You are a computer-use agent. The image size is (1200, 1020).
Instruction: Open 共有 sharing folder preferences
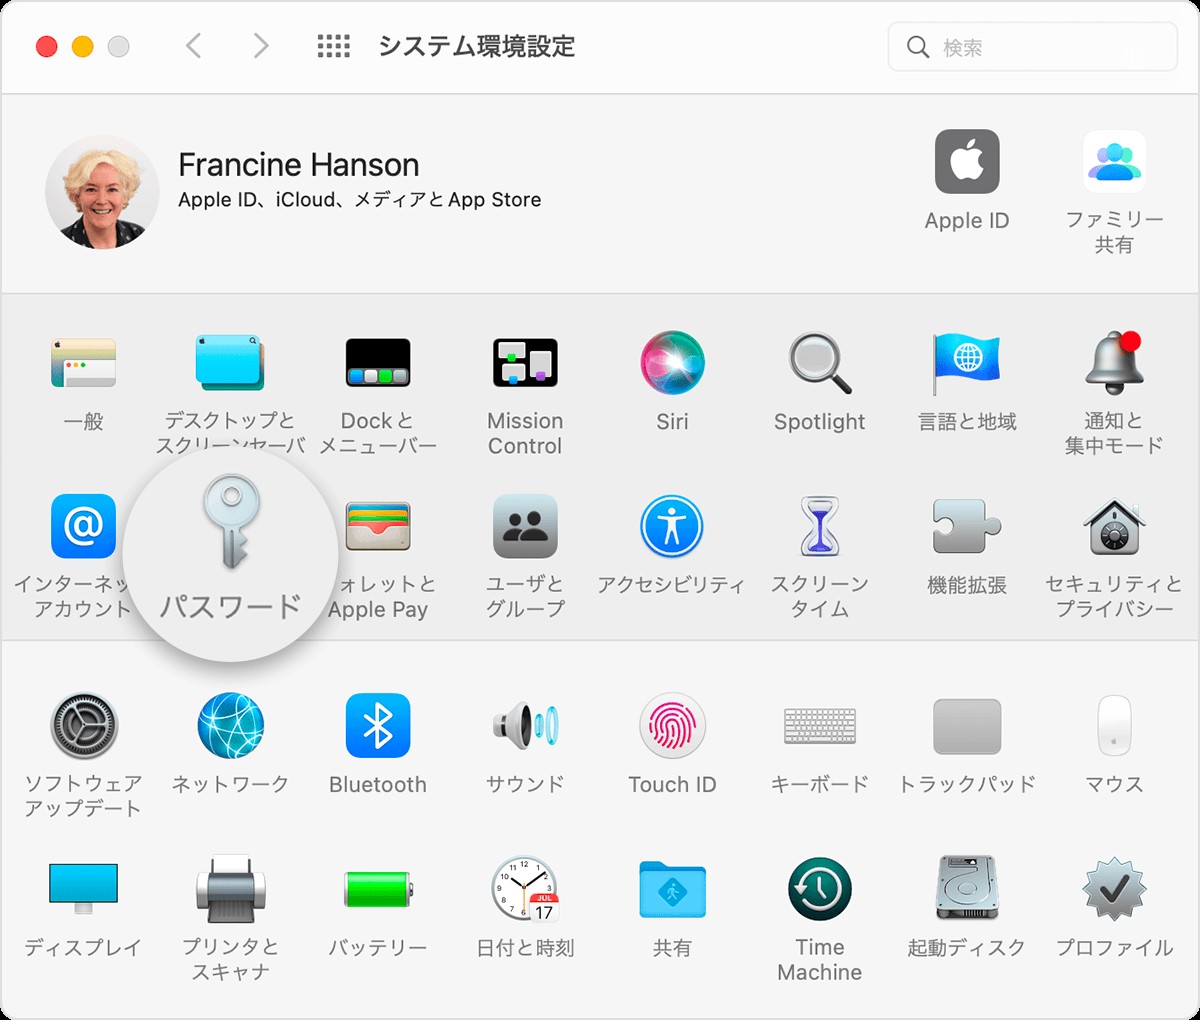[x=672, y=889]
